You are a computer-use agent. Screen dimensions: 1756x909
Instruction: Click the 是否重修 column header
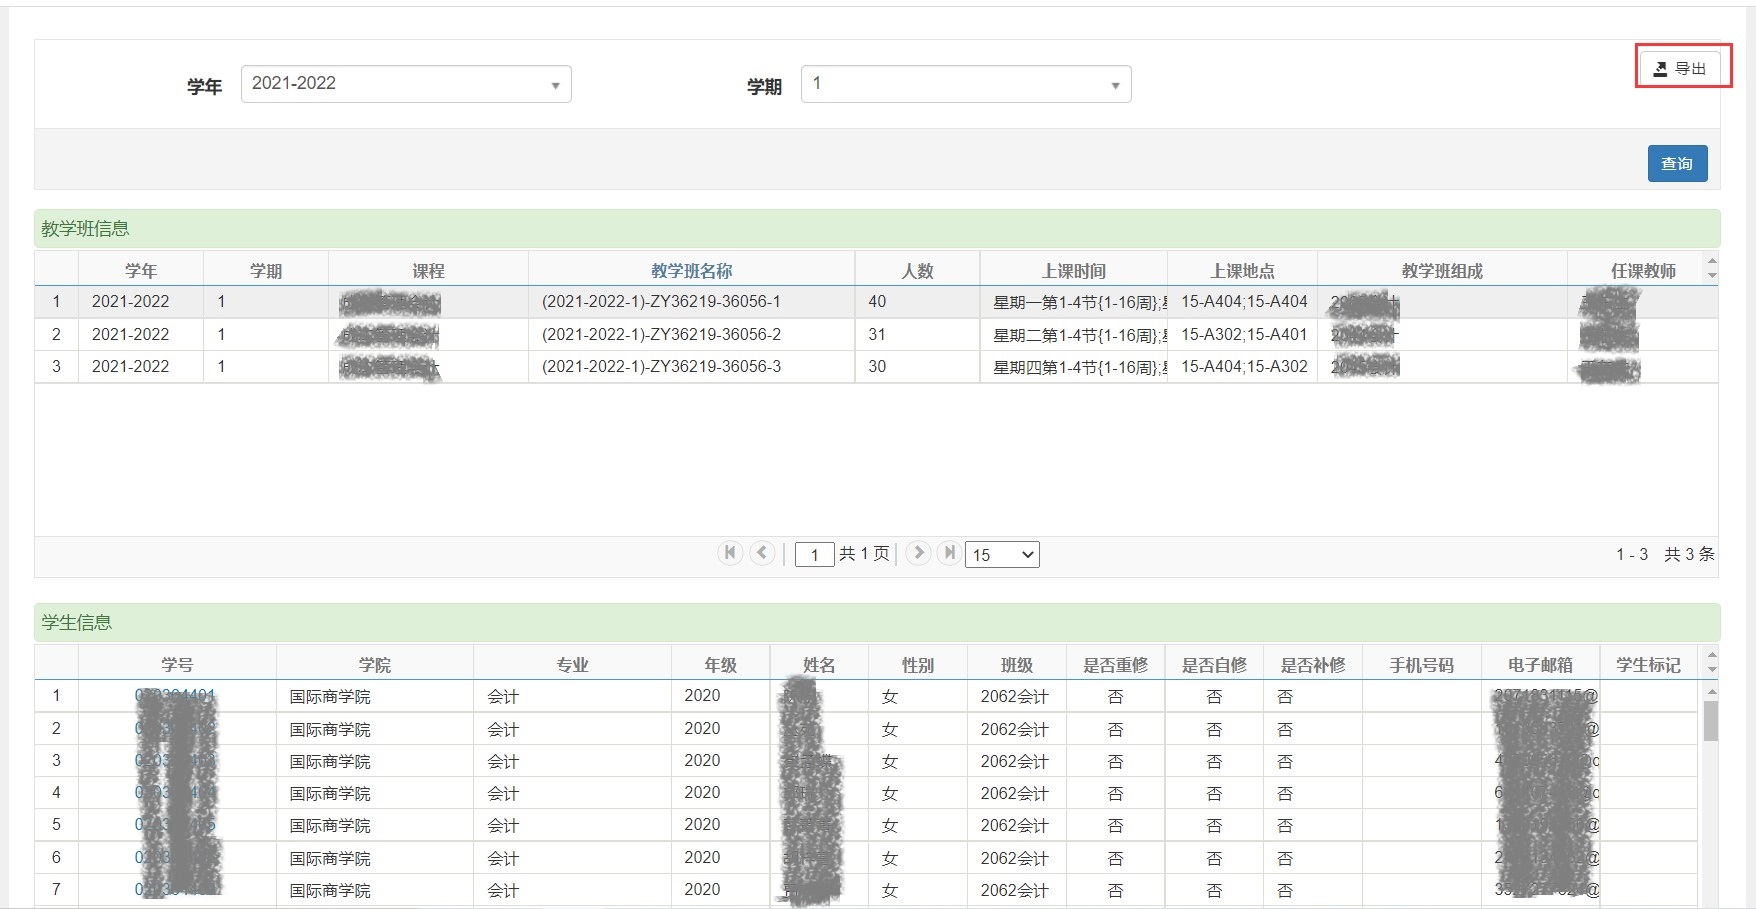pos(1115,665)
